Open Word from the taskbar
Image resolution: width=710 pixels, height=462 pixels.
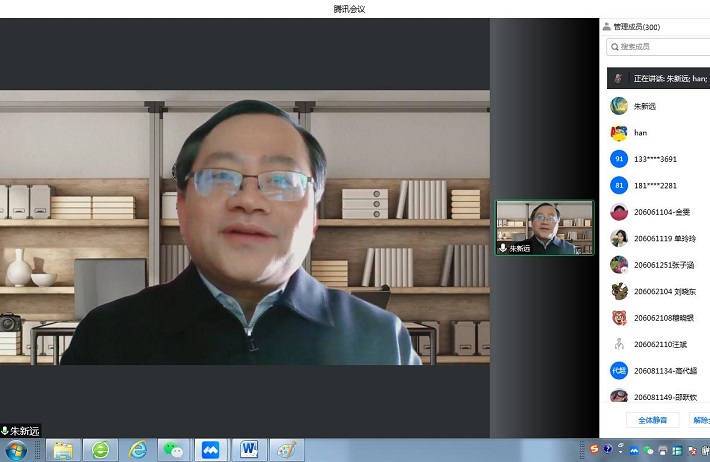(x=248, y=450)
